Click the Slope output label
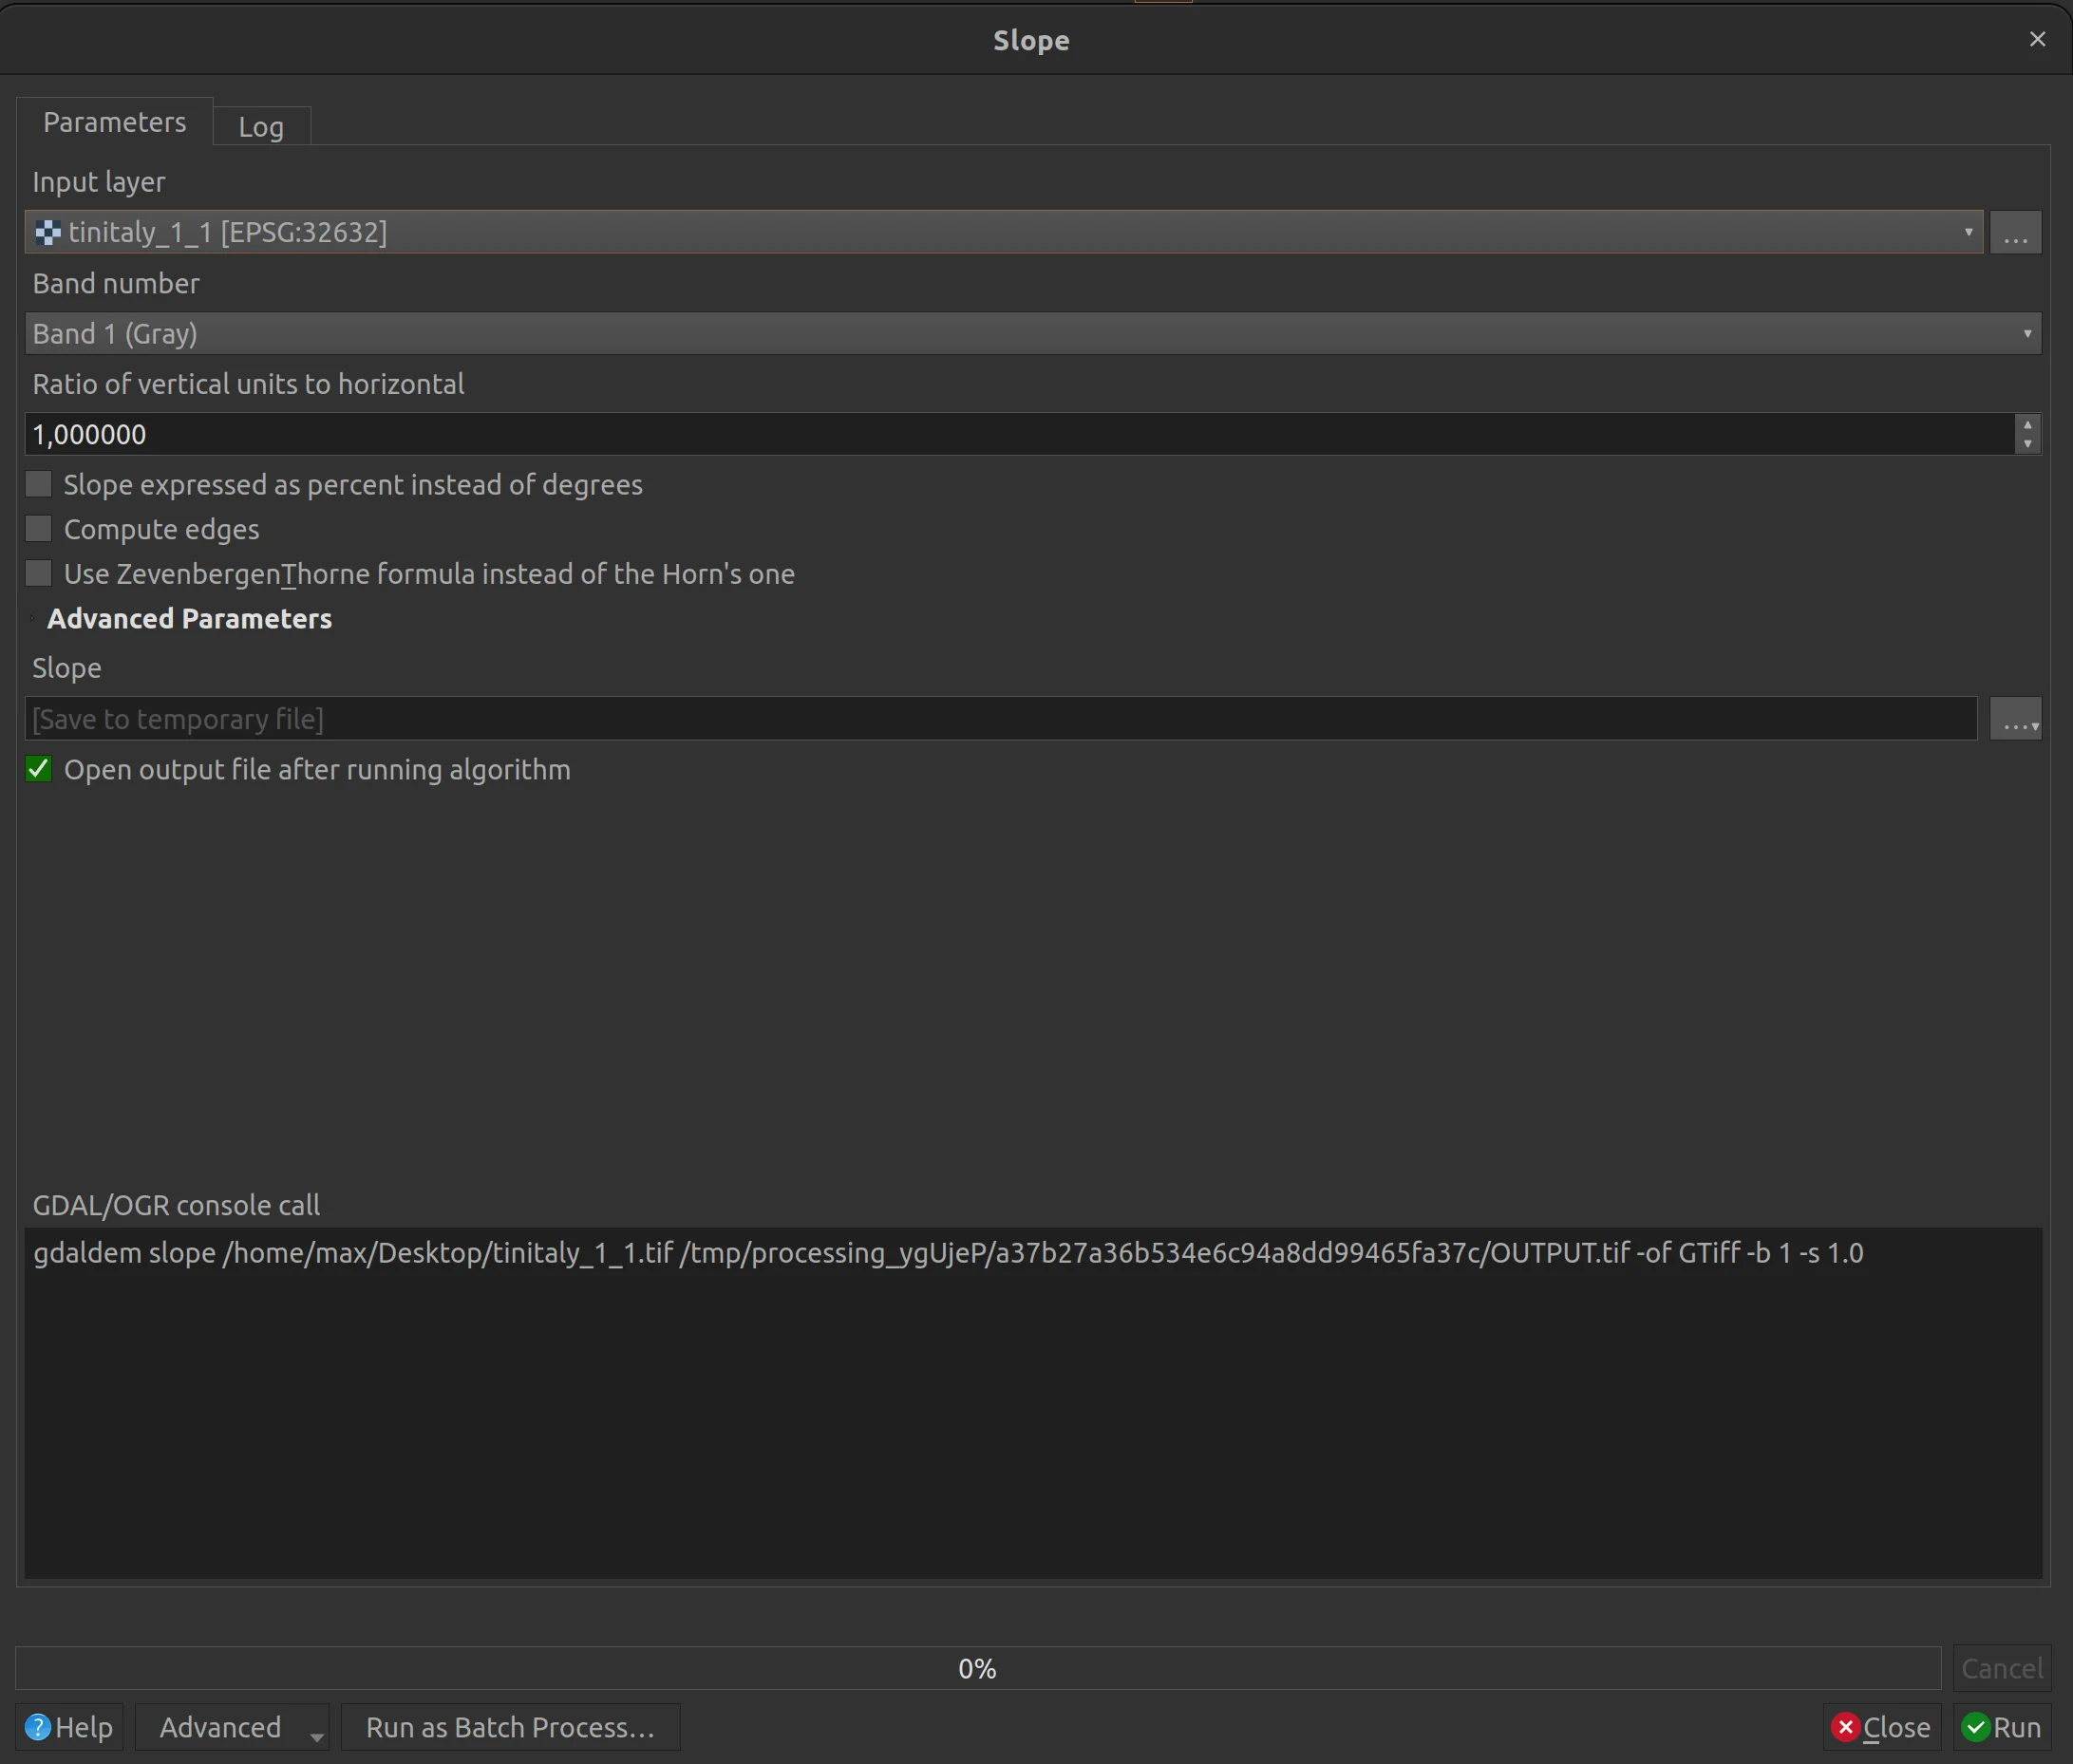Screen dimensions: 2073x1764 point(67,668)
